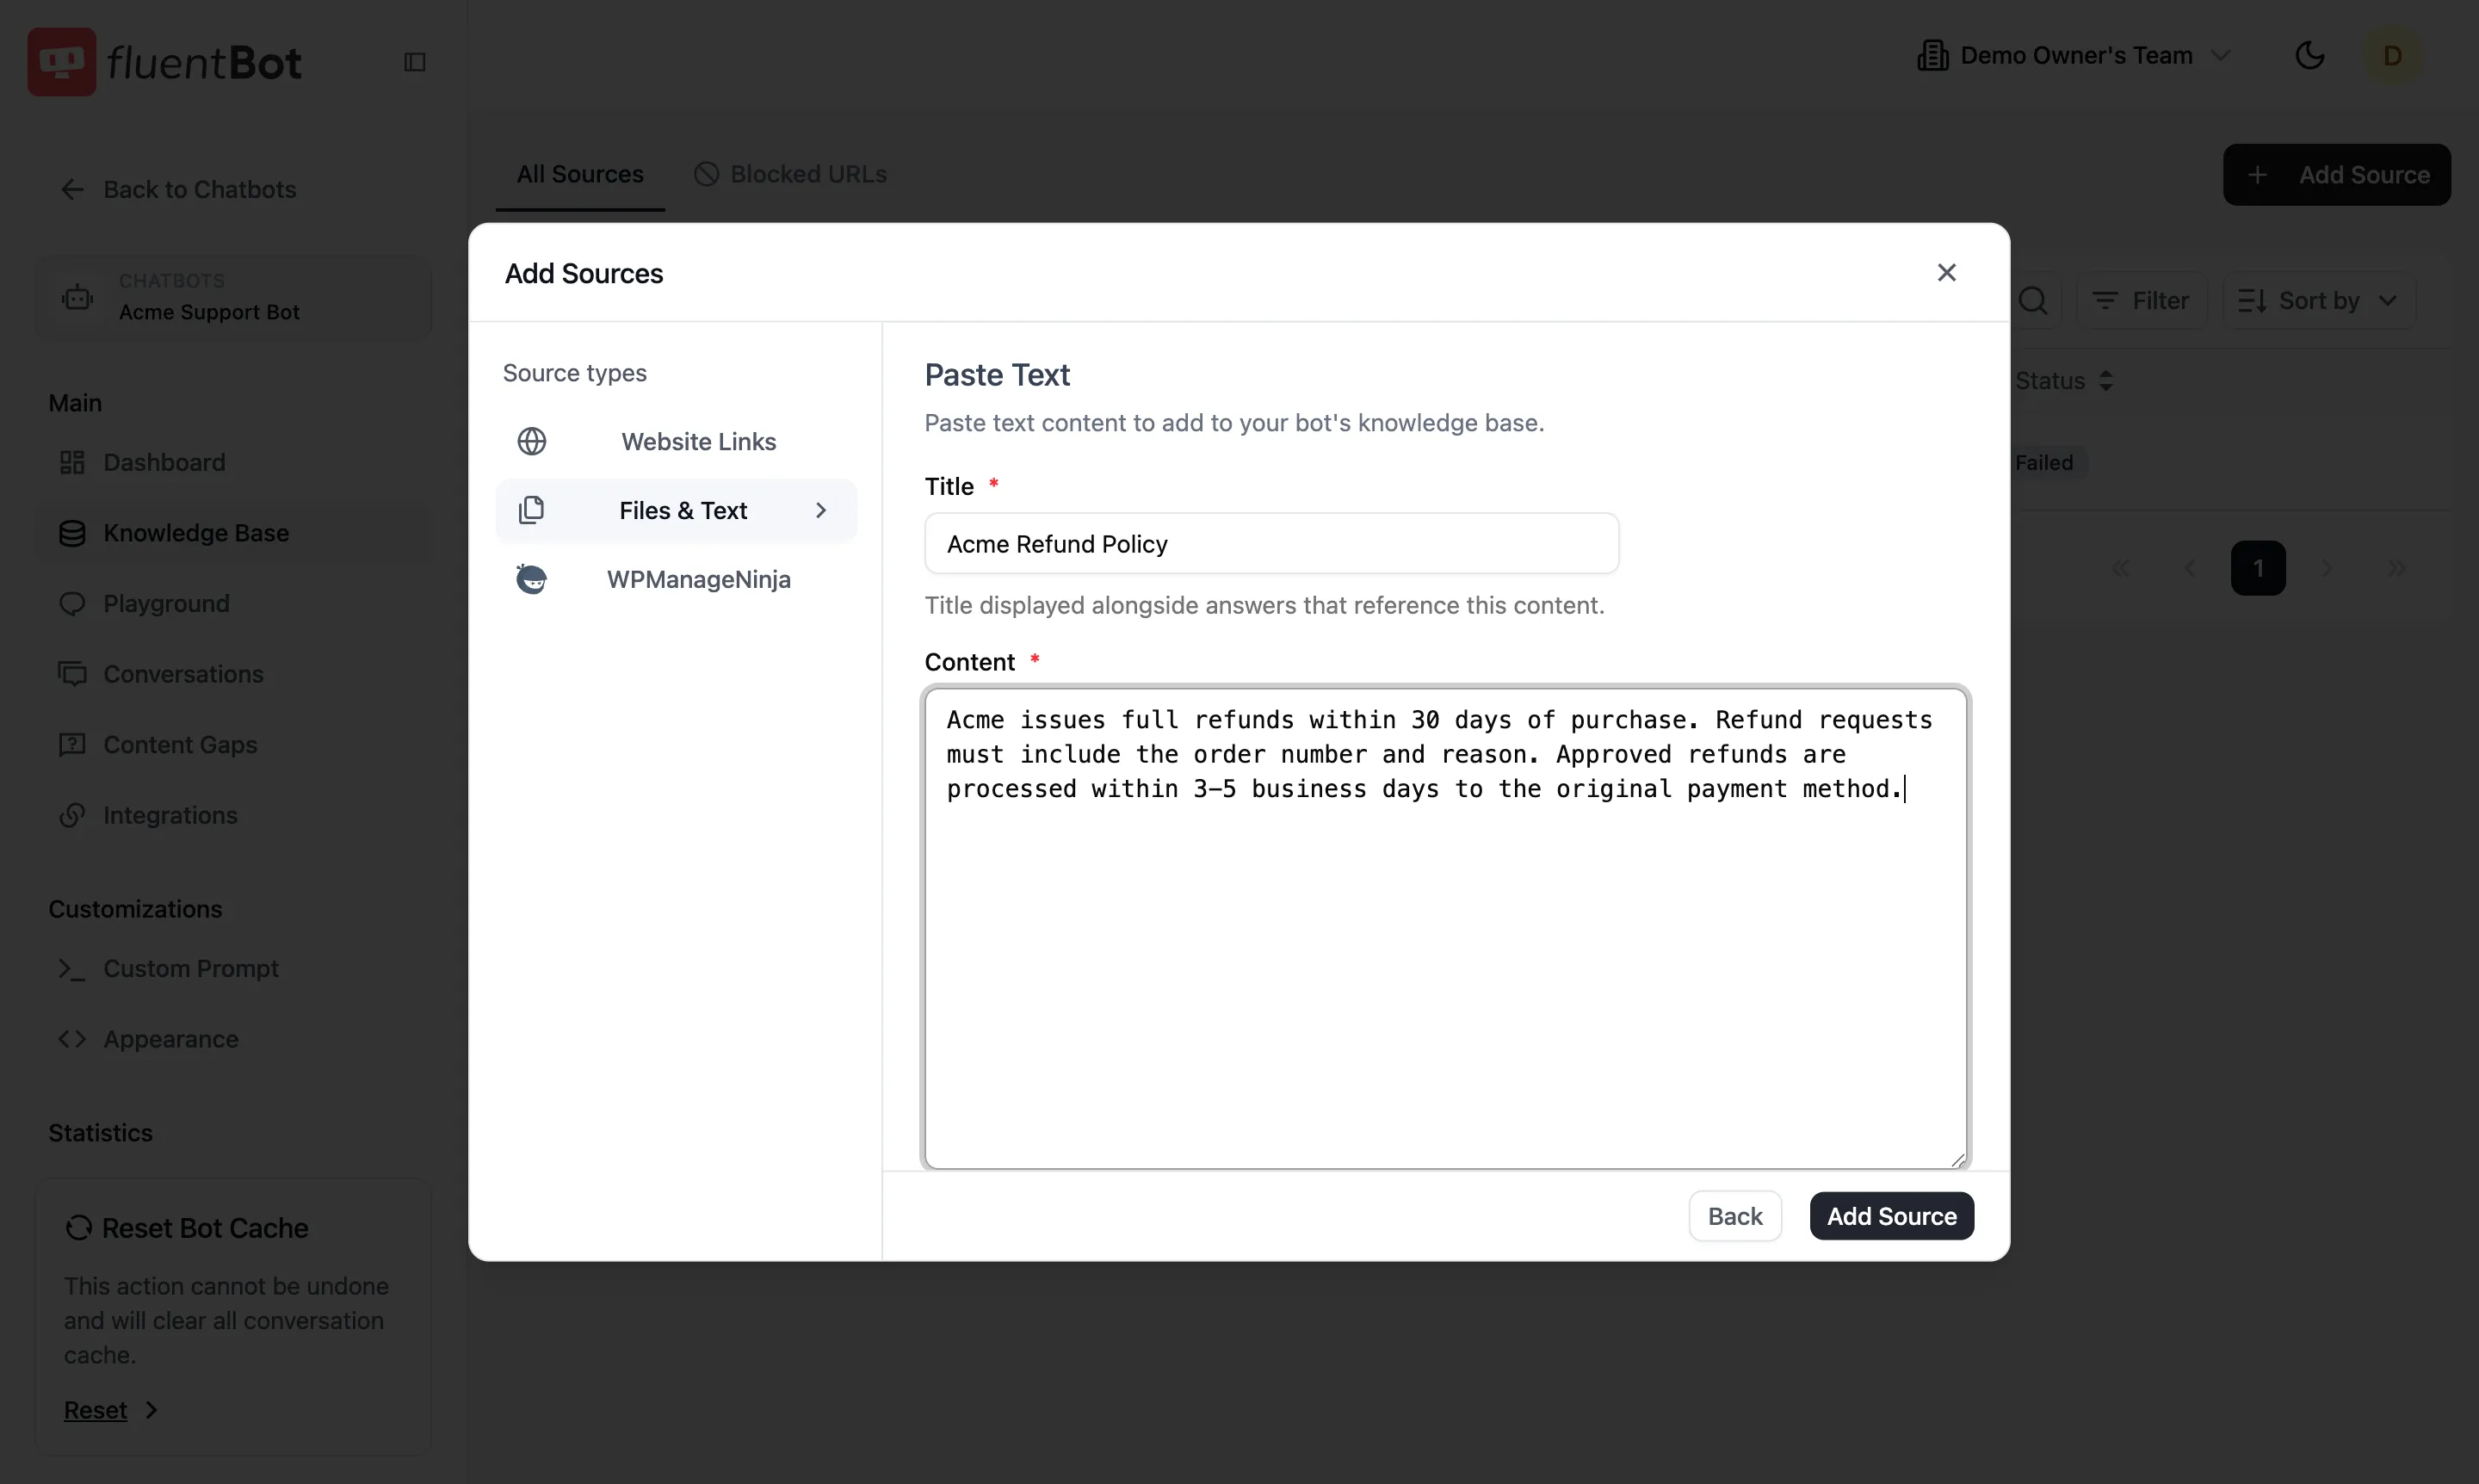
Task: Click the robot icon beside Acme Support Bot
Action: click(78, 297)
